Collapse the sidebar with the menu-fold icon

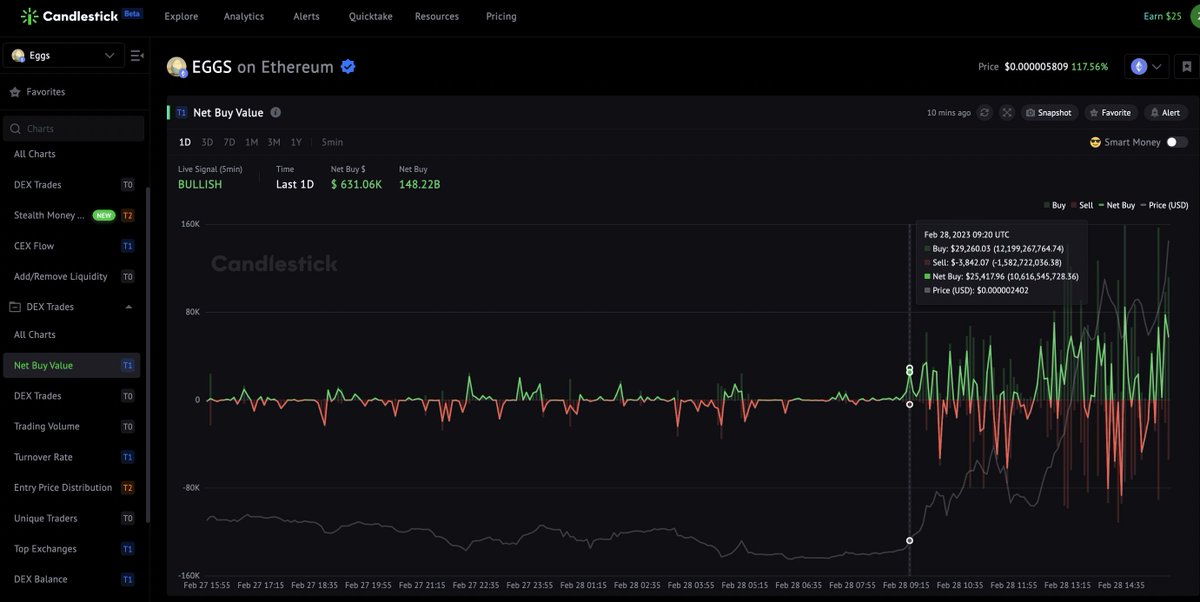137,56
